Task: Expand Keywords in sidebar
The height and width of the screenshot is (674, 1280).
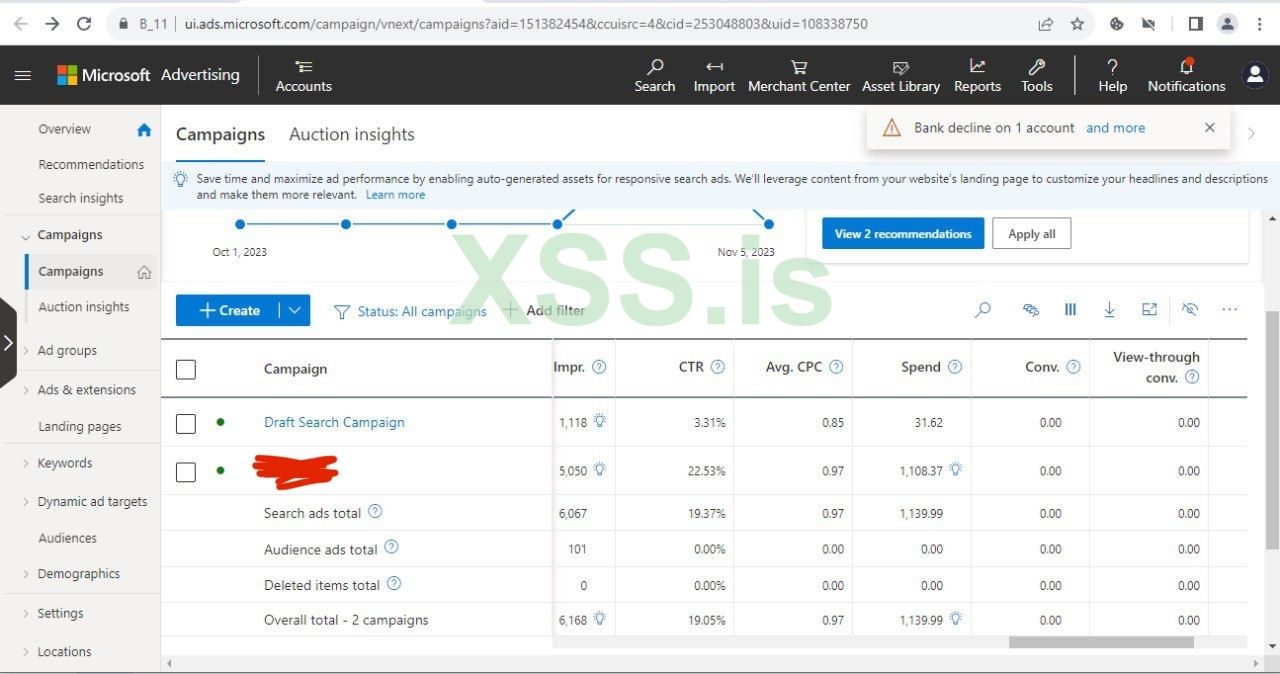Action: tap(26, 464)
